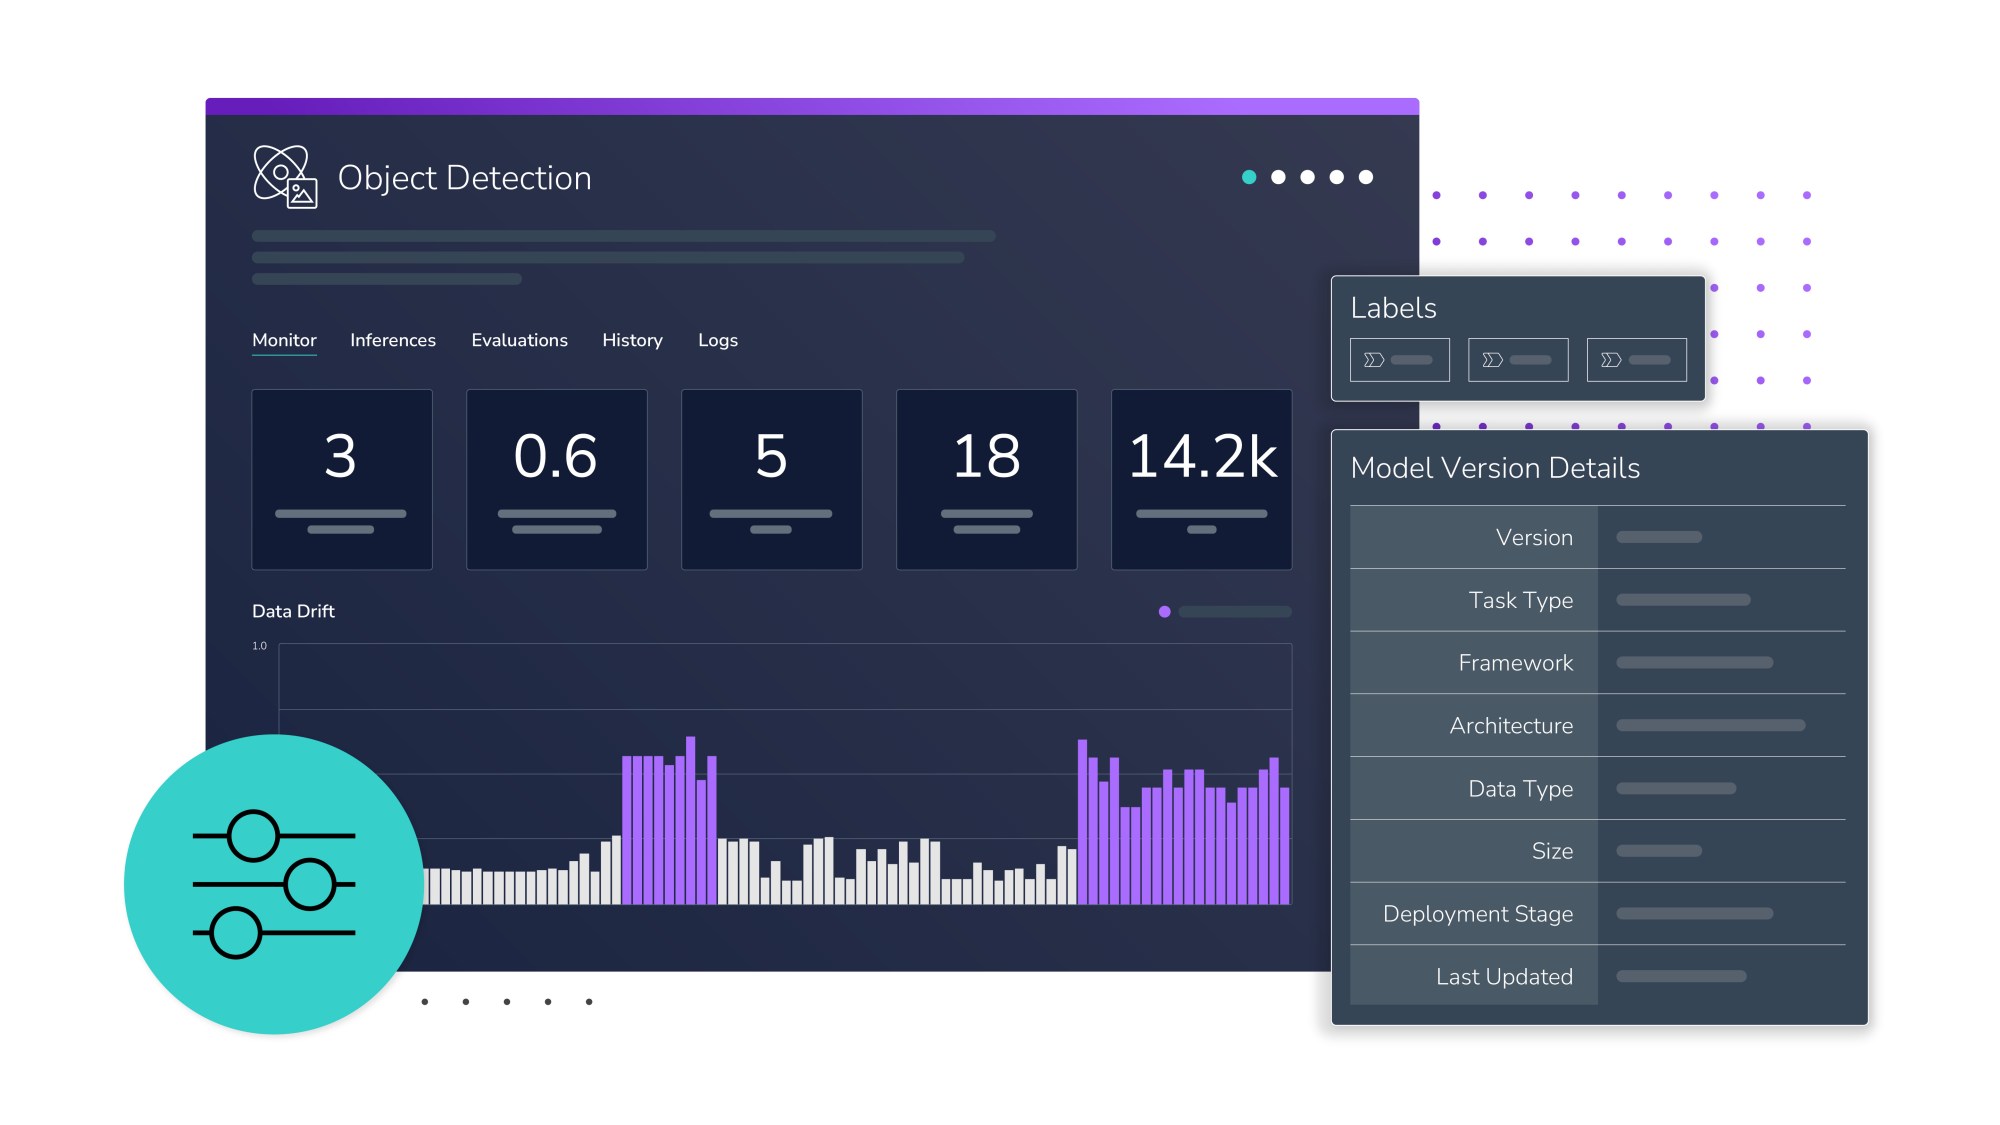Click the purple Data Drift carousel slider indicator

tap(1163, 610)
